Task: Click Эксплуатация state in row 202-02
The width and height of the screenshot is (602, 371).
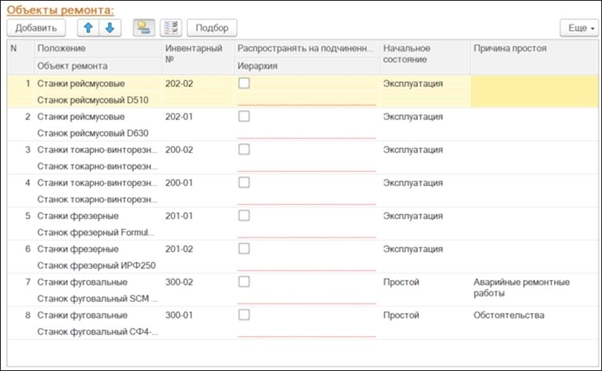Action: pos(413,83)
